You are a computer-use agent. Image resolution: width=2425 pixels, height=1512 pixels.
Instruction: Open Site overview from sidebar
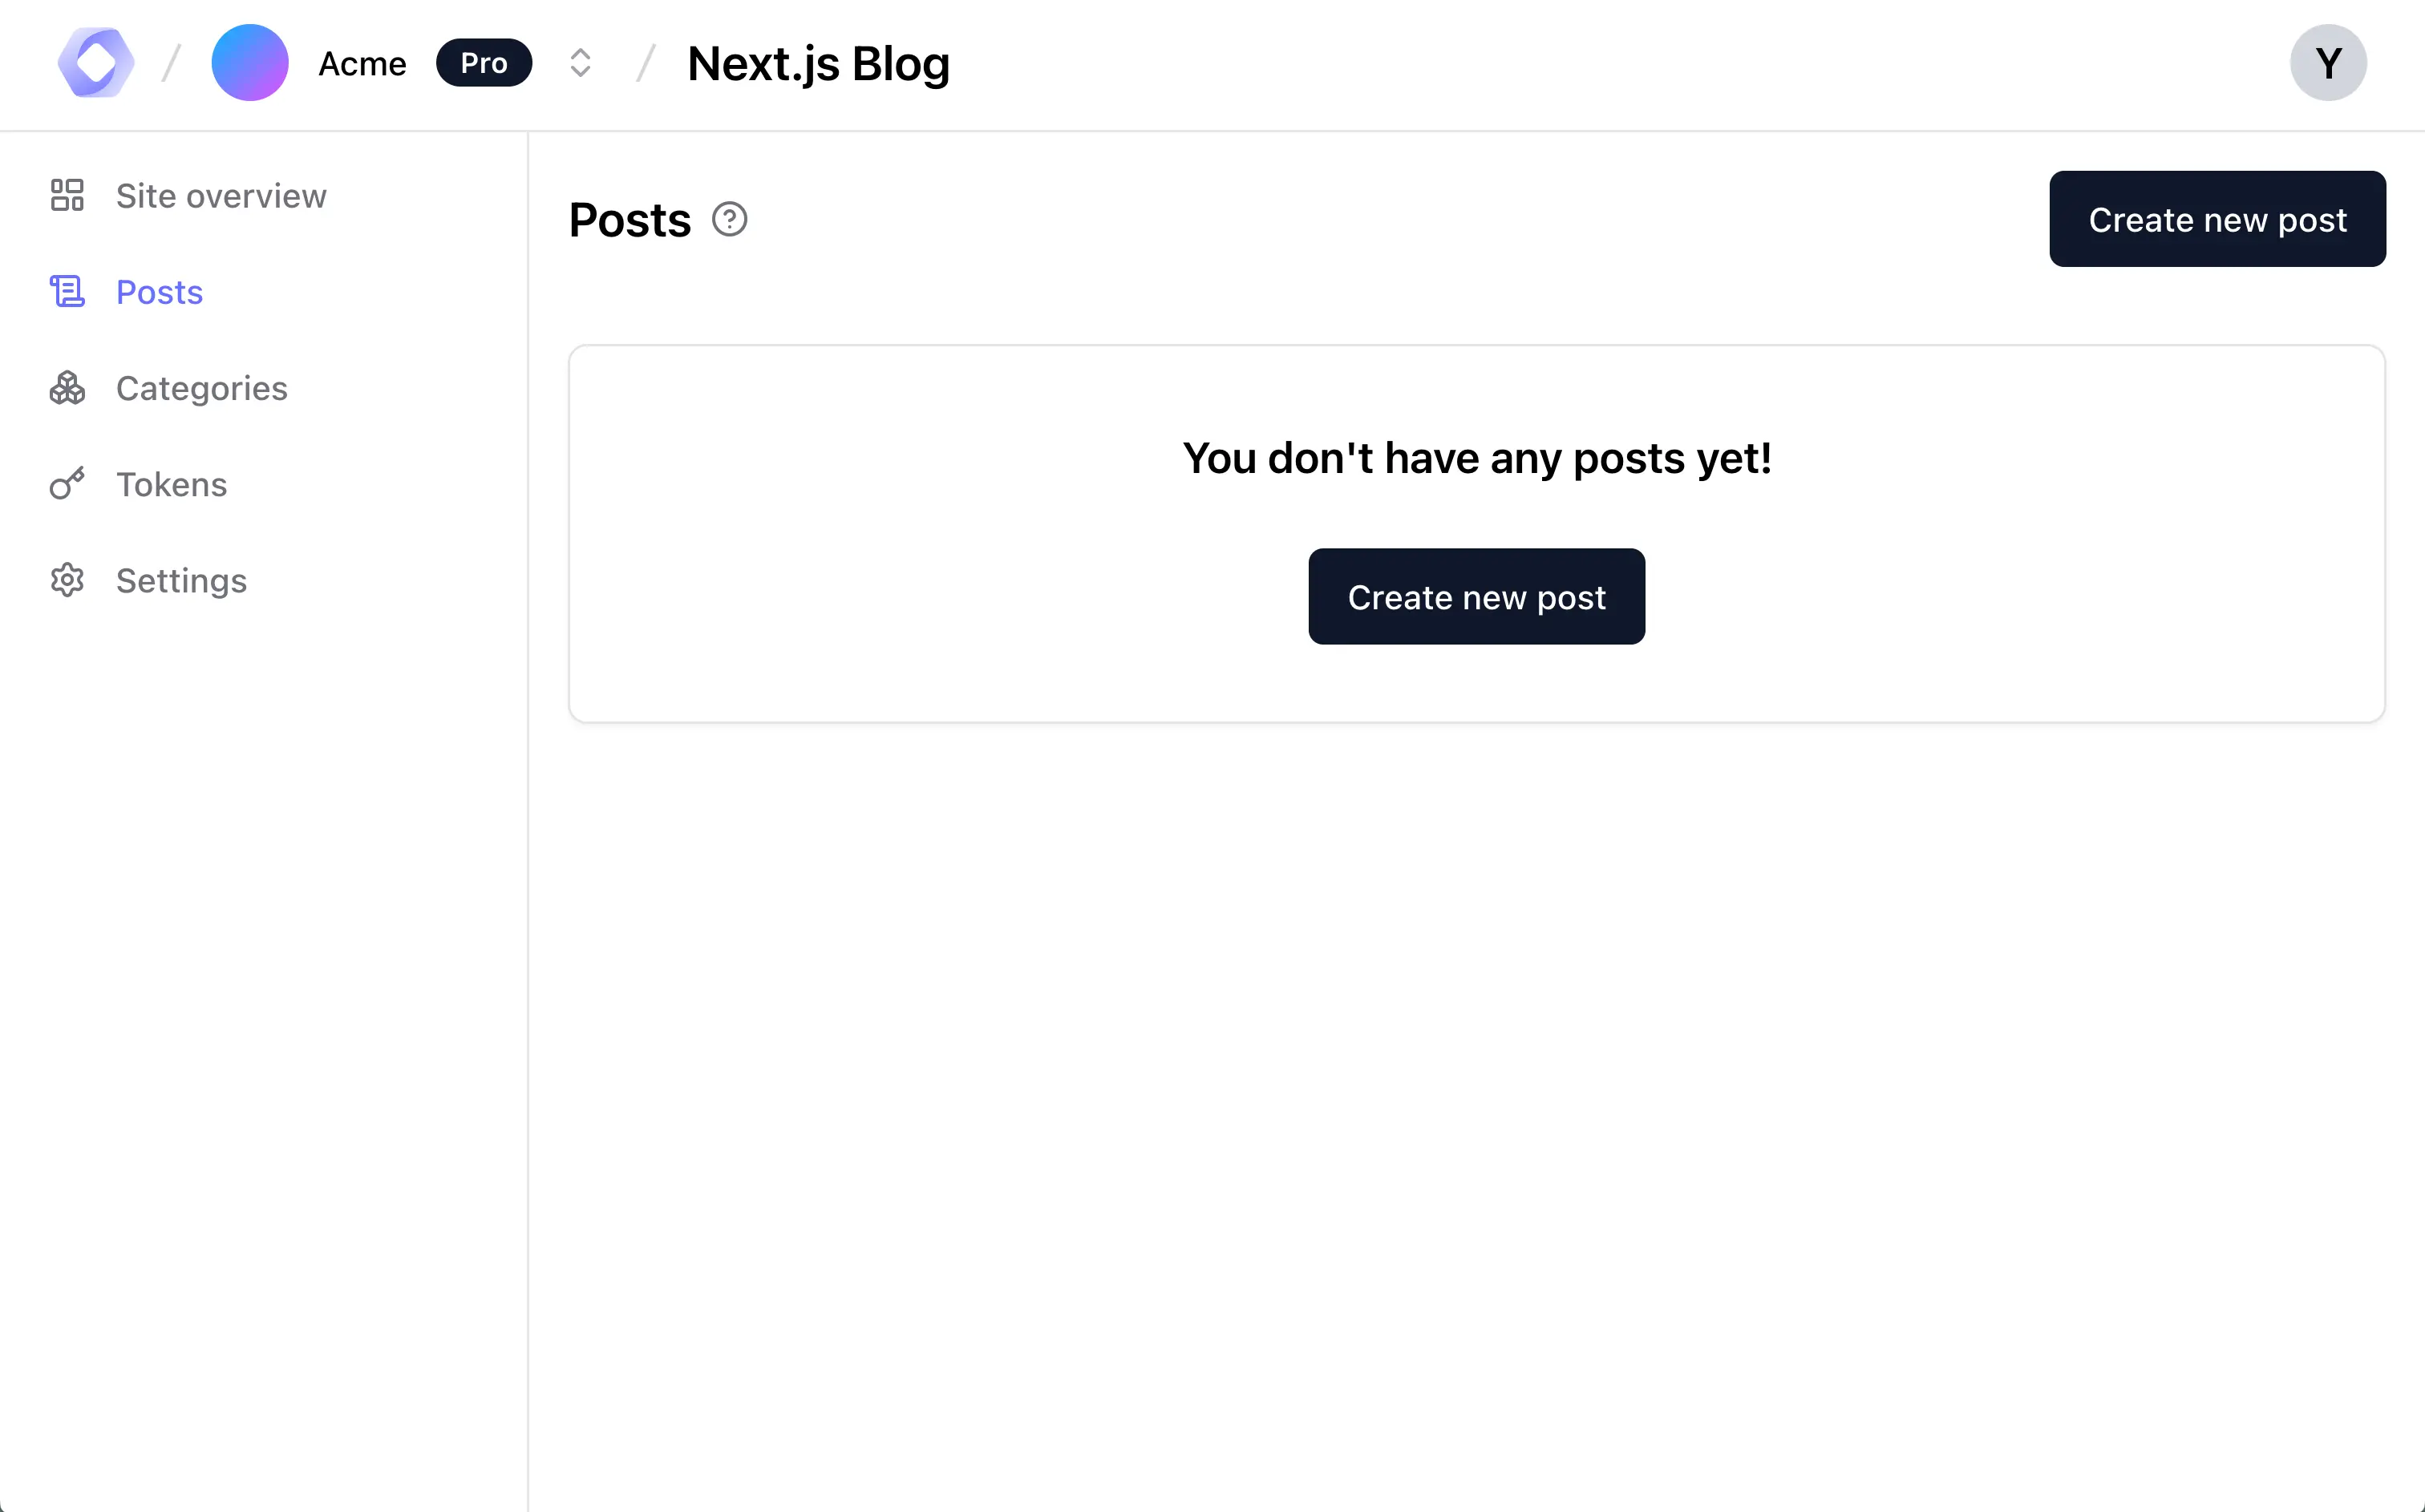pyautogui.click(x=222, y=195)
